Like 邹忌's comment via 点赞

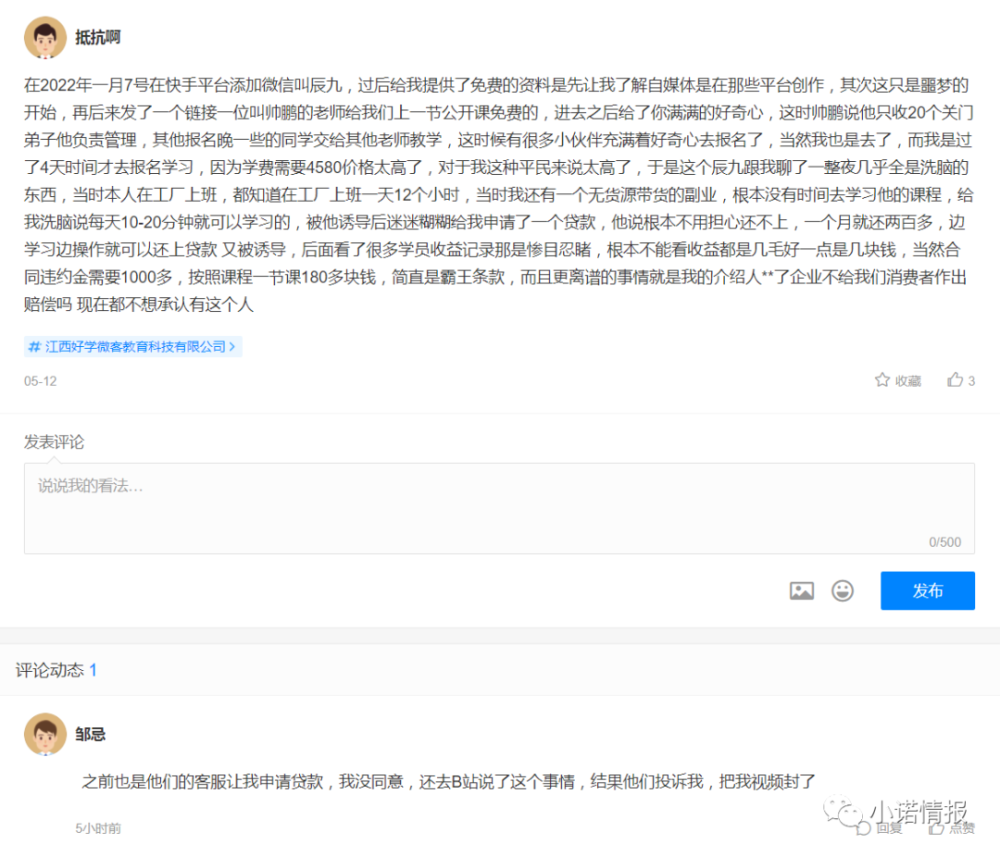(x=953, y=828)
